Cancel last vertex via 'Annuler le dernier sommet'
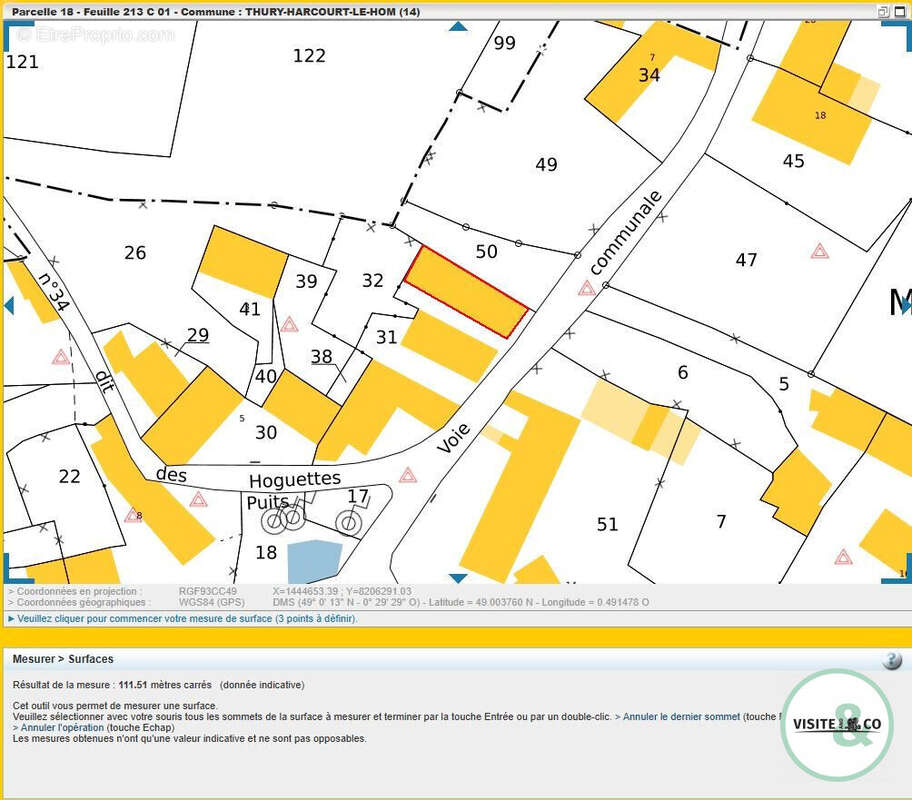The width and height of the screenshot is (912, 800). 681,717
